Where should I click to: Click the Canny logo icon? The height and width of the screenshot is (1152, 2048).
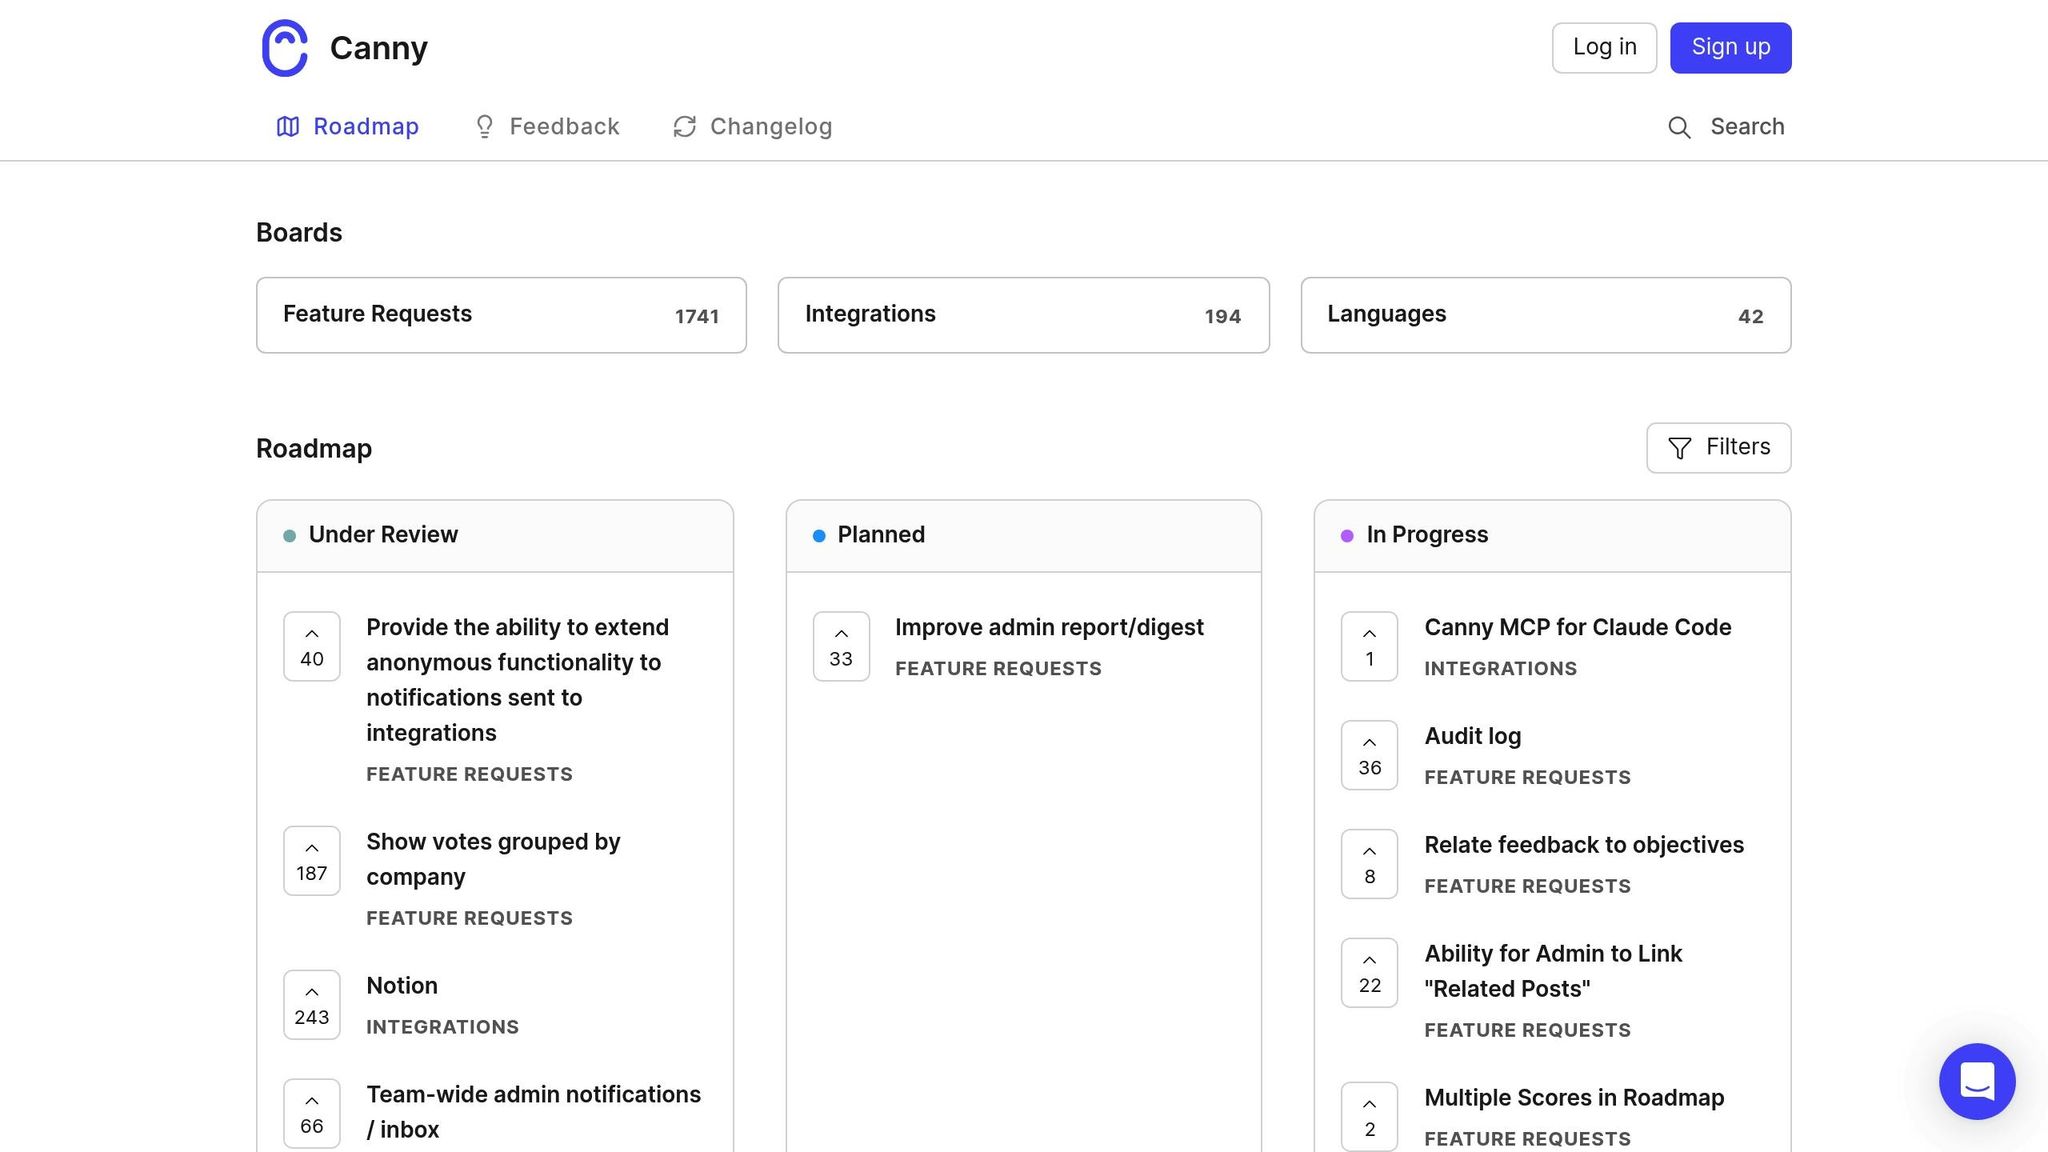coord(284,48)
